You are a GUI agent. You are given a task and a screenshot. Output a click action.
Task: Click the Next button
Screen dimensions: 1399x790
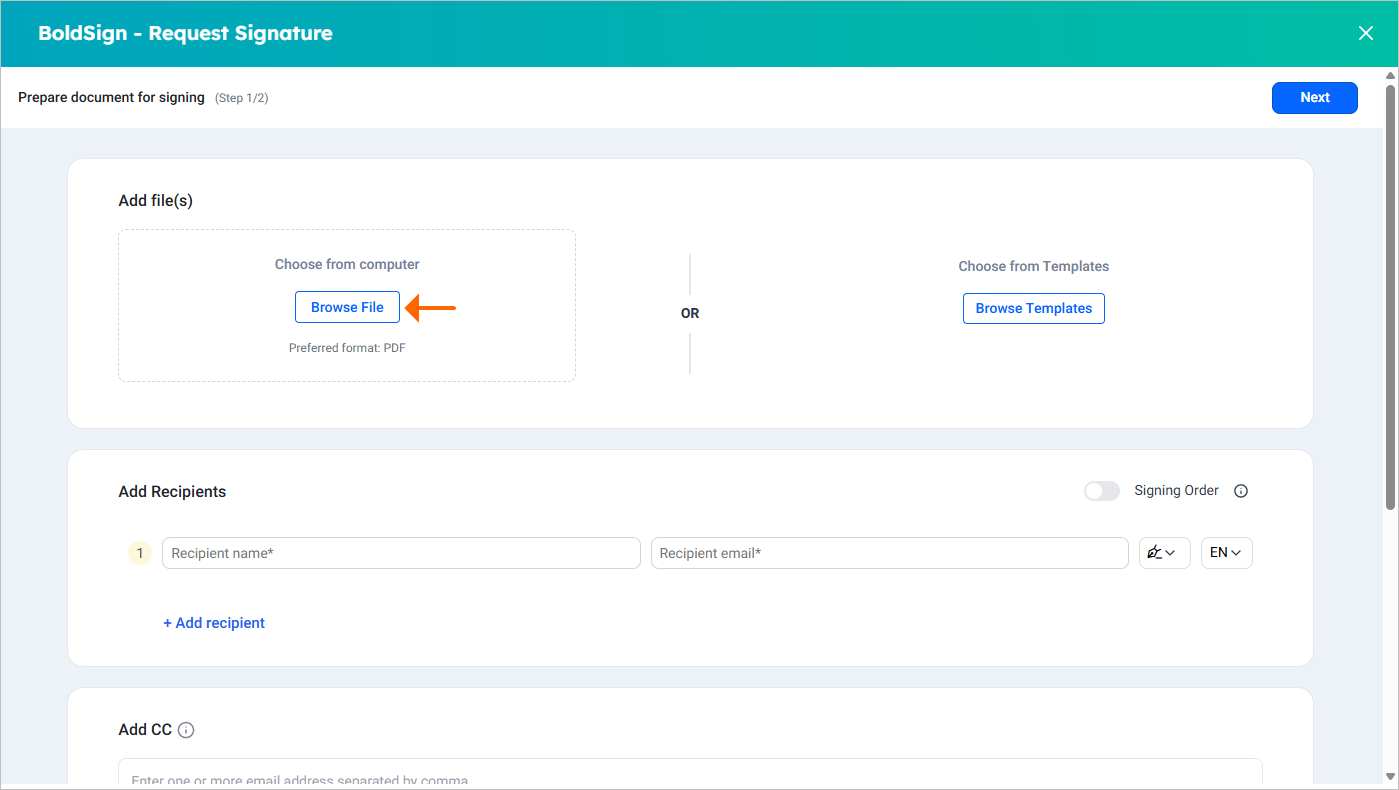pos(1314,98)
